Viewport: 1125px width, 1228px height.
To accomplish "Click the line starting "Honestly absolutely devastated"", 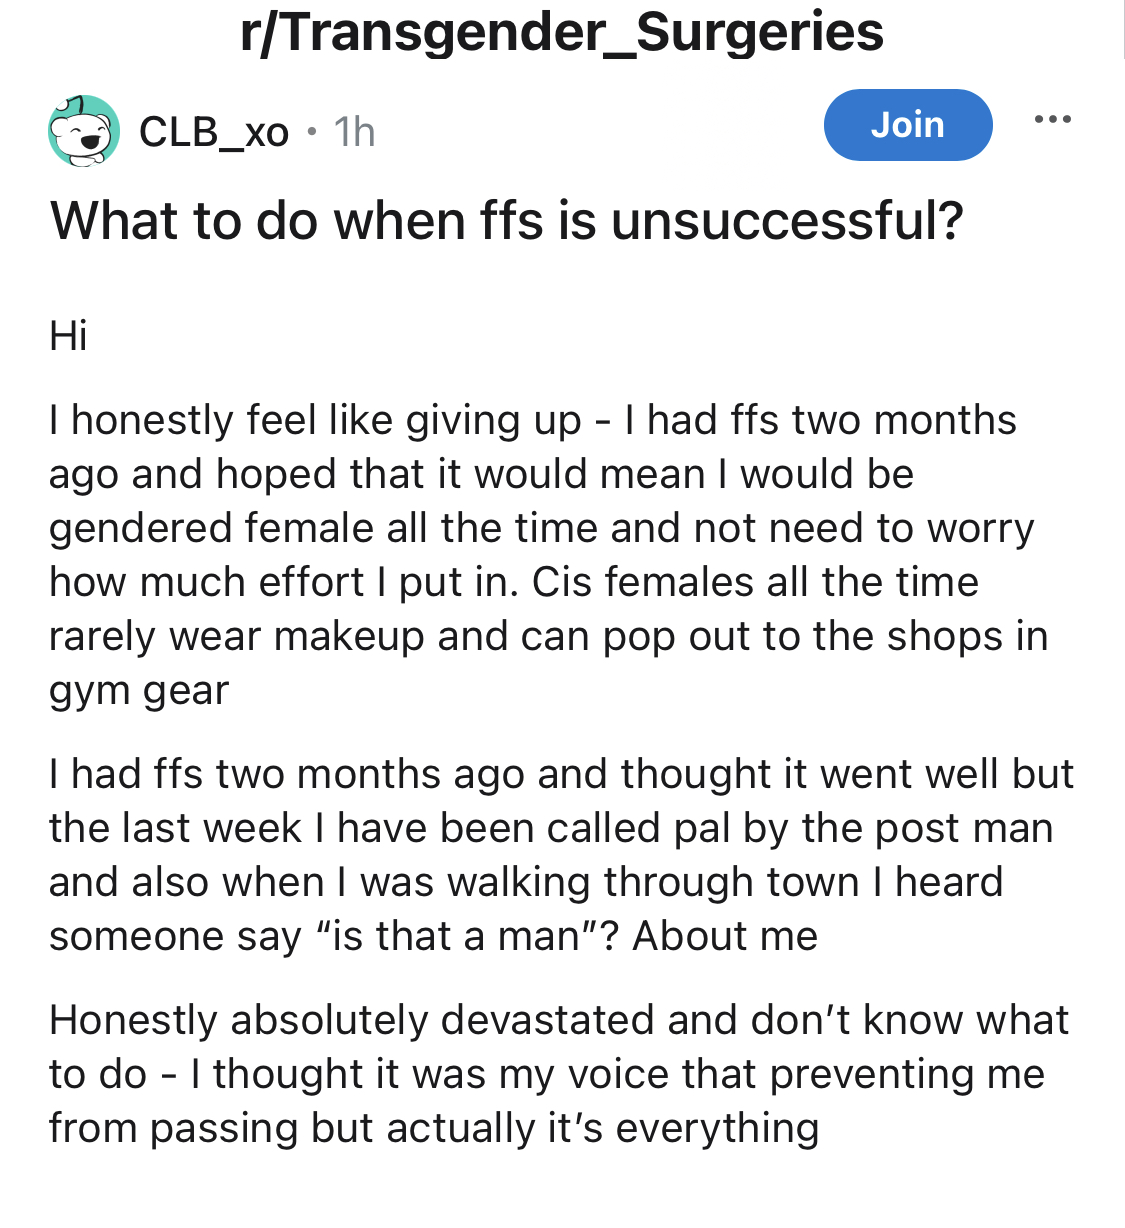I will [559, 1020].
